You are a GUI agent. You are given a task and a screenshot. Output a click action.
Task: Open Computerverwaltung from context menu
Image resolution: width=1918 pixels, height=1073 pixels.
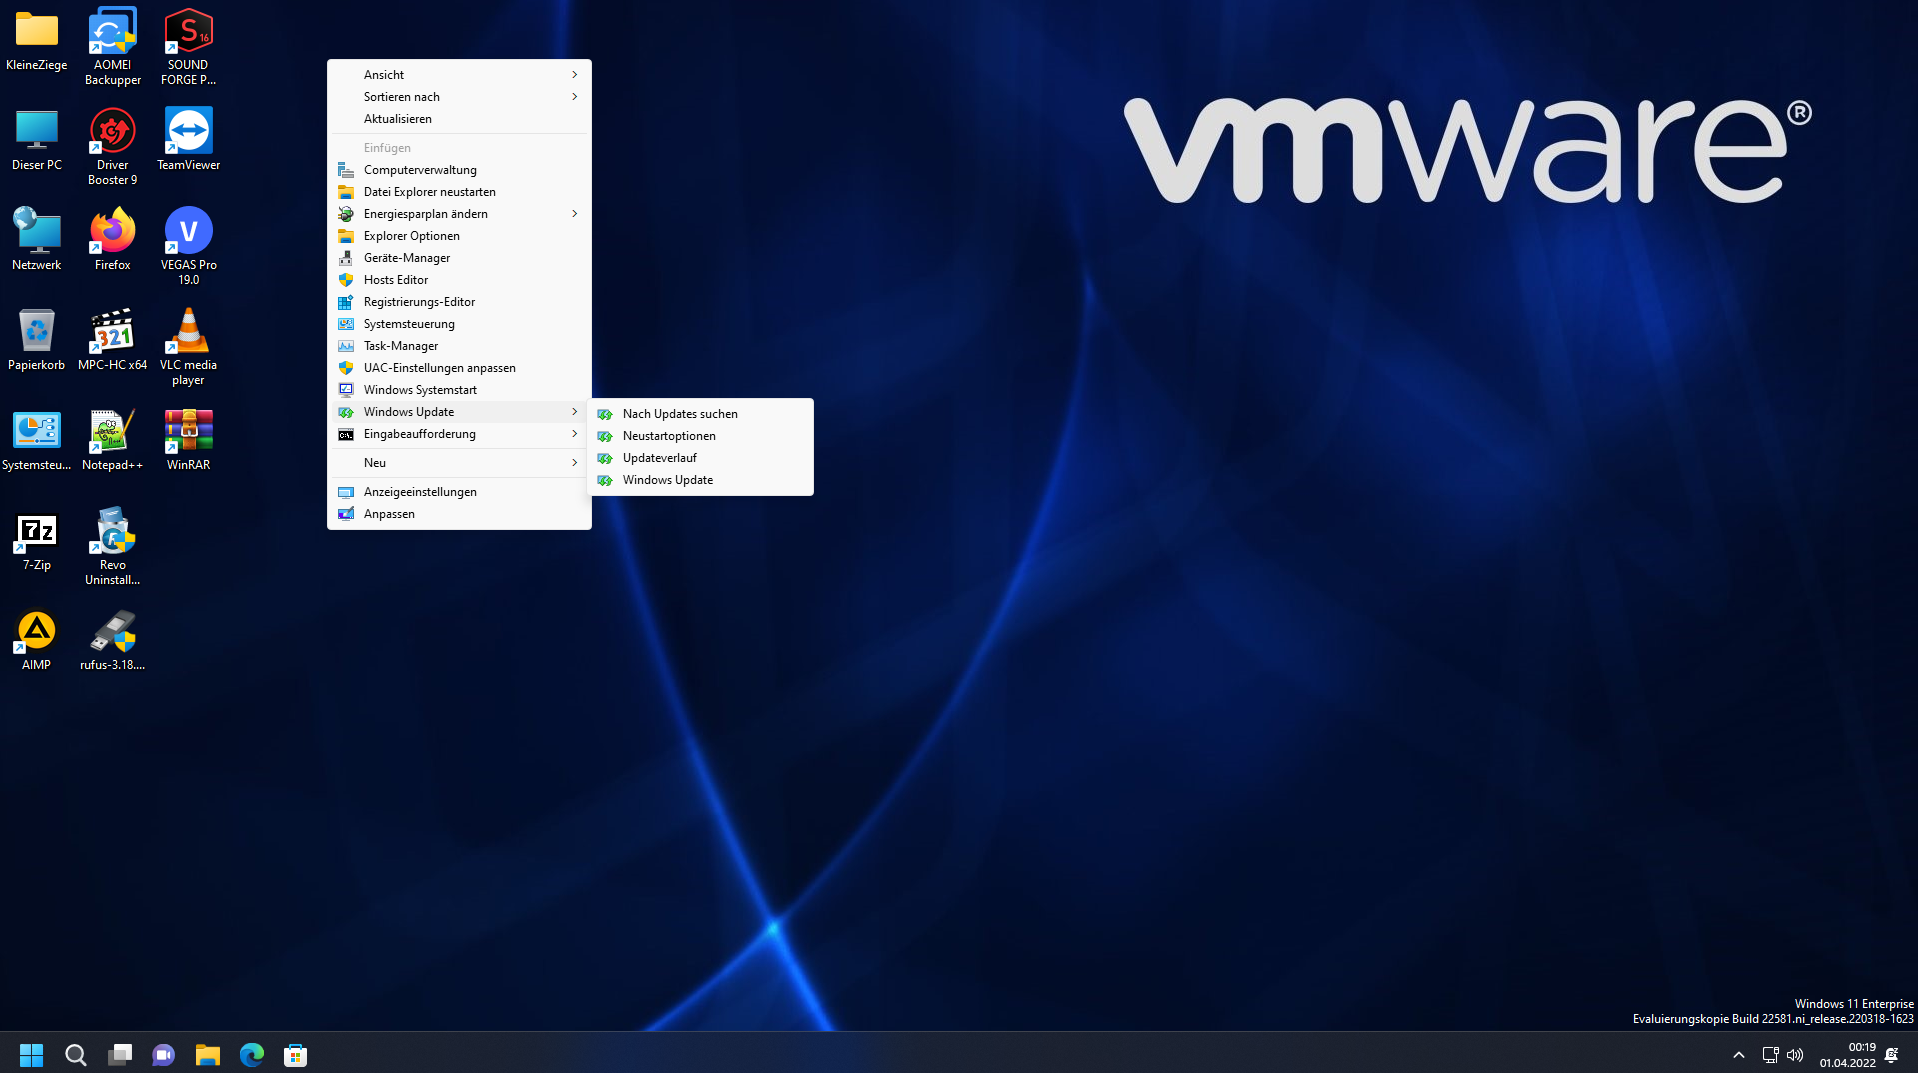pos(459,170)
